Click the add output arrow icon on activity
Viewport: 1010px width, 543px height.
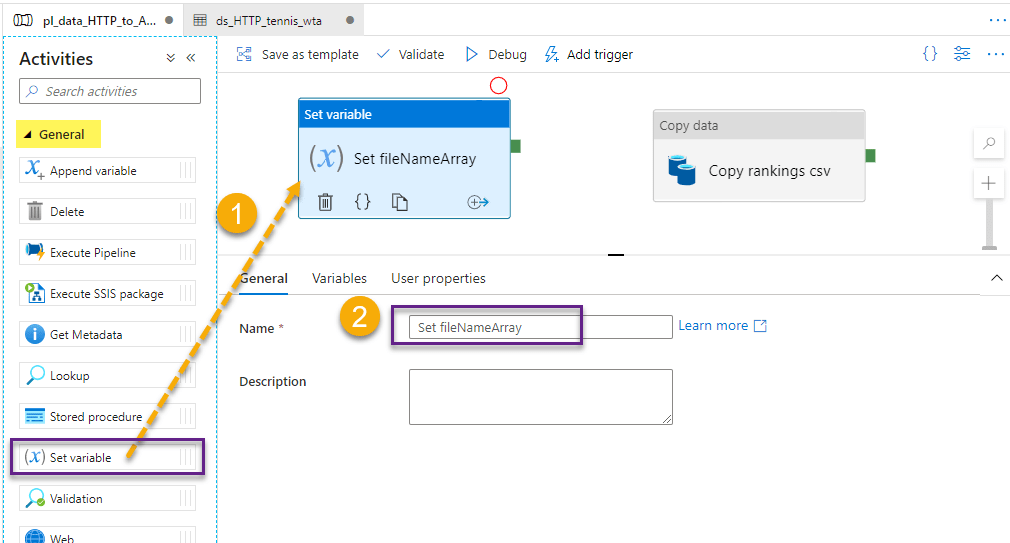pos(477,202)
